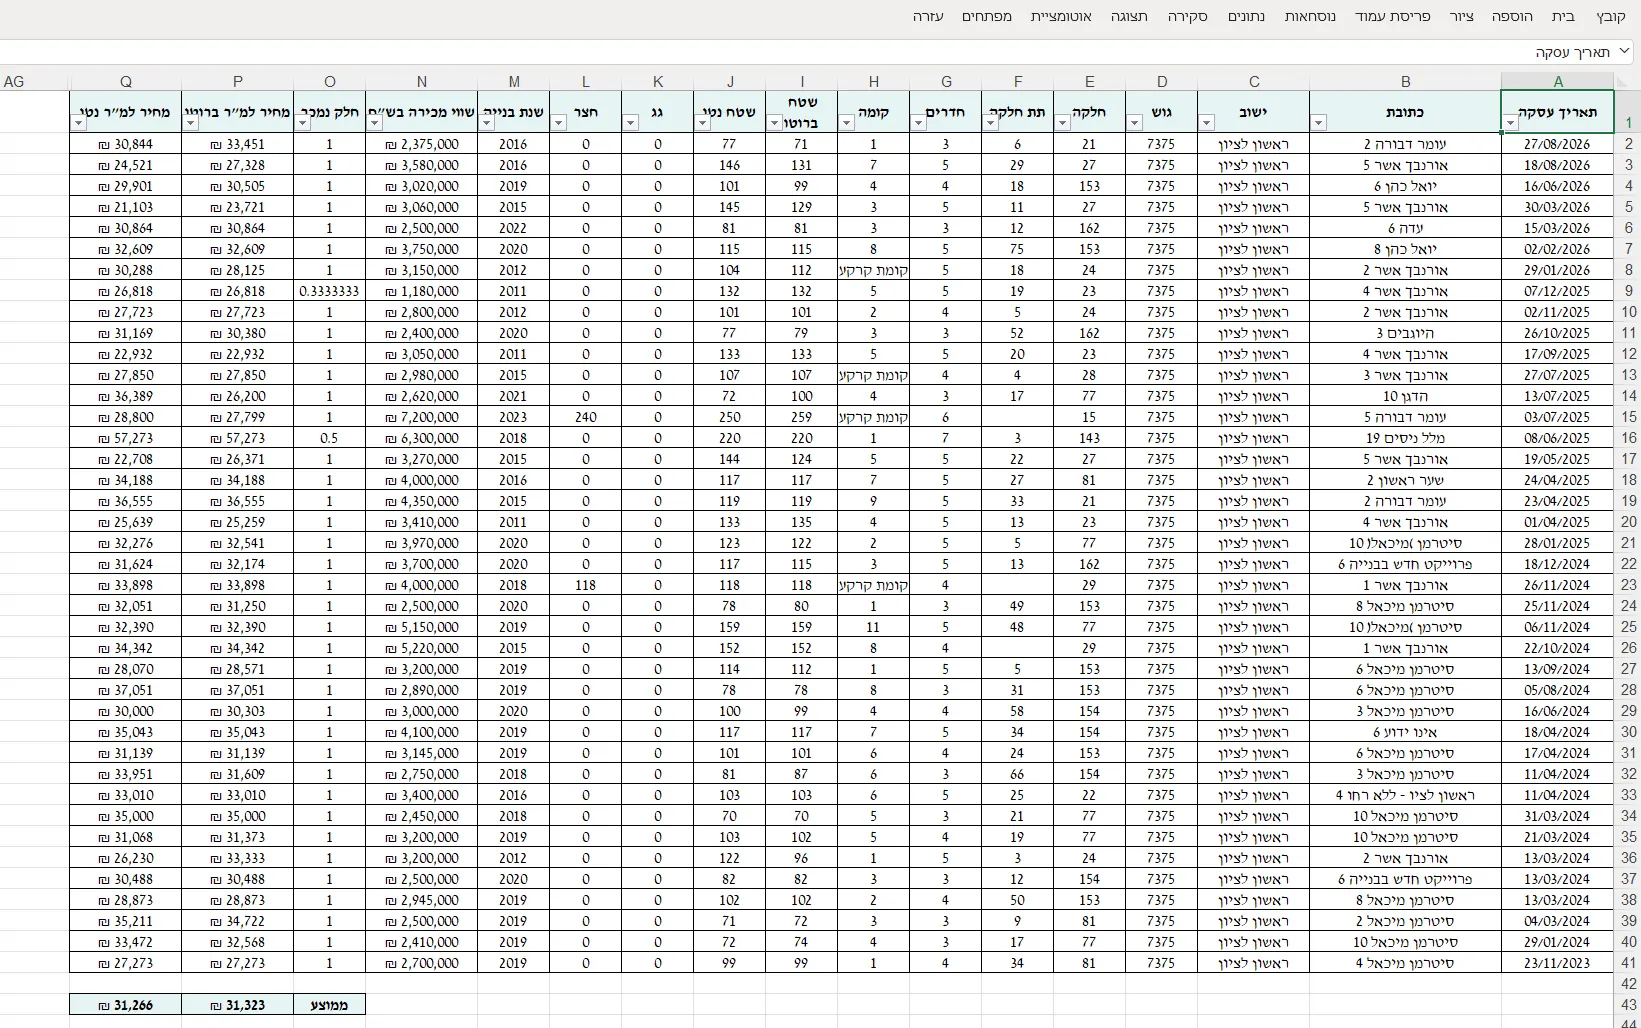
Task: Open filter dropdown for שטח ברוטו column
Action: pyautogui.click(x=775, y=123)
